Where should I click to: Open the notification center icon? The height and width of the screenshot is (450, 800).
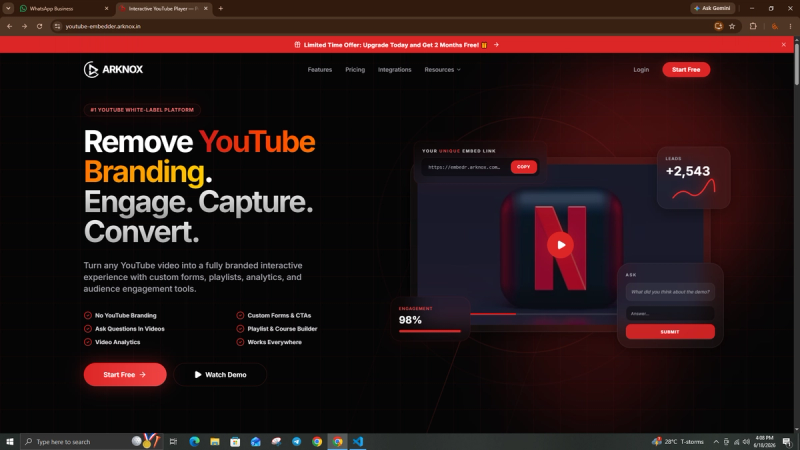click(787, 442)
